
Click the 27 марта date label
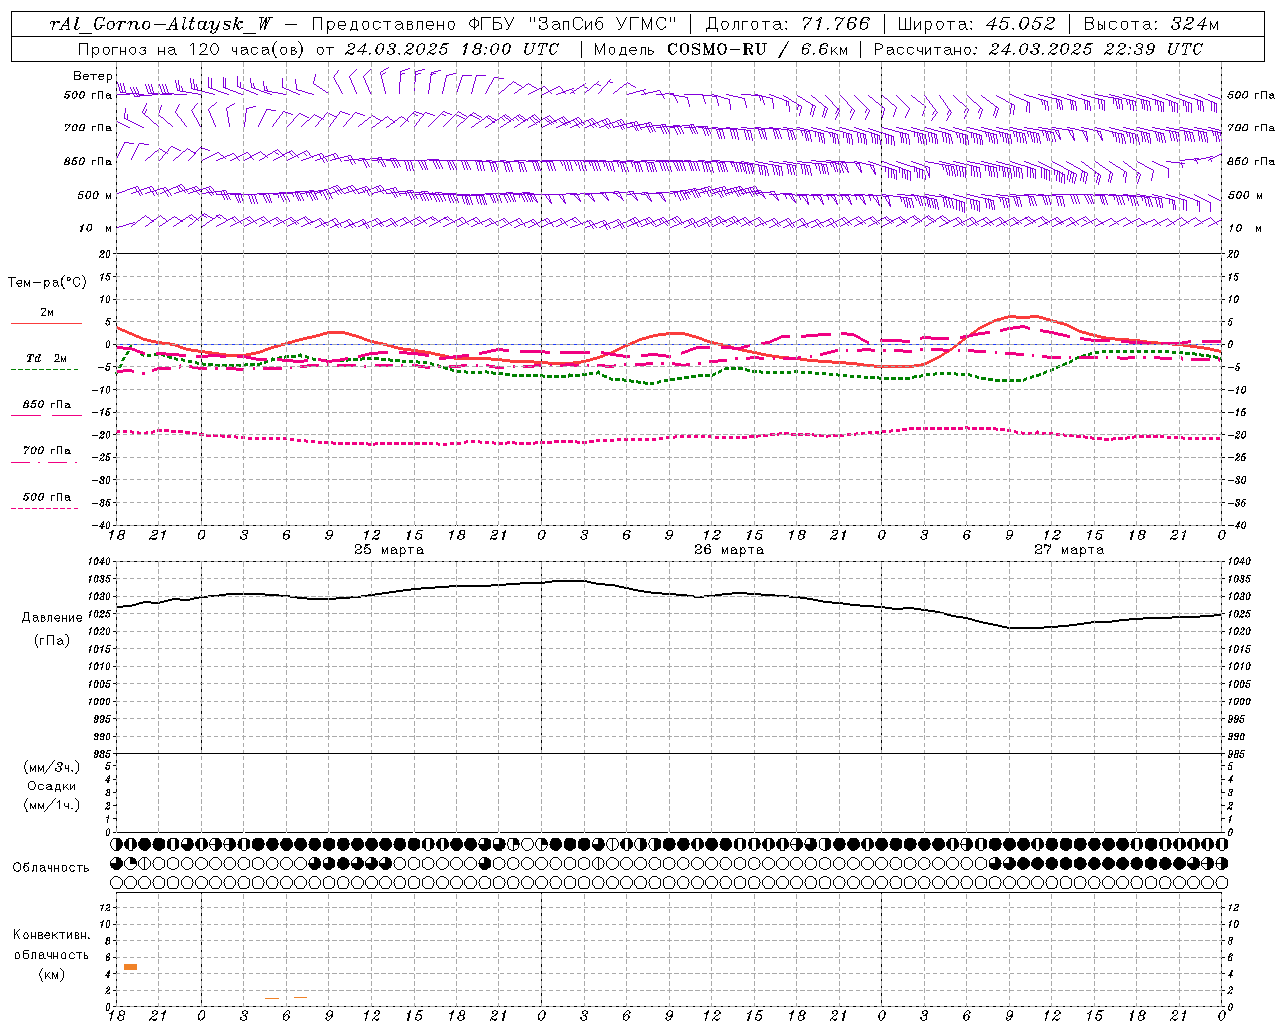pos(1069,550)
